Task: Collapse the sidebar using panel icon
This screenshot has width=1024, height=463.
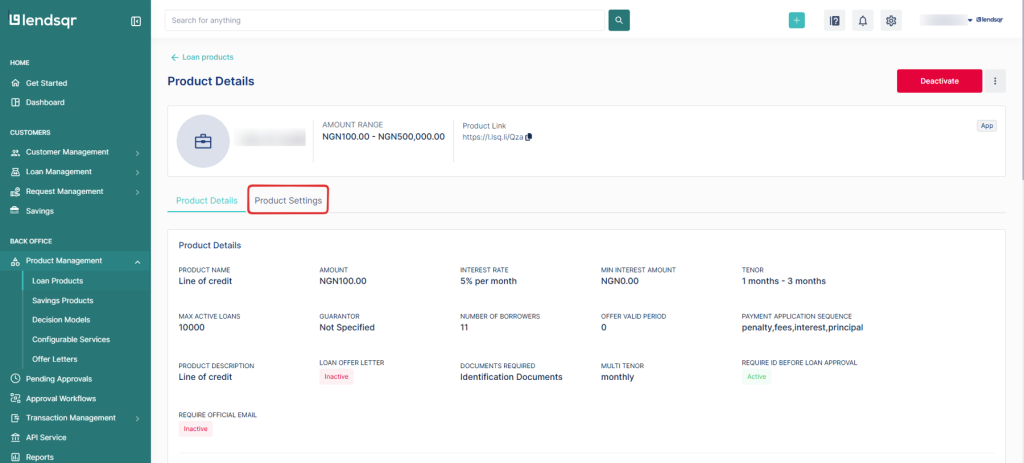Action: pyautogui.click(x=136, y=21)
